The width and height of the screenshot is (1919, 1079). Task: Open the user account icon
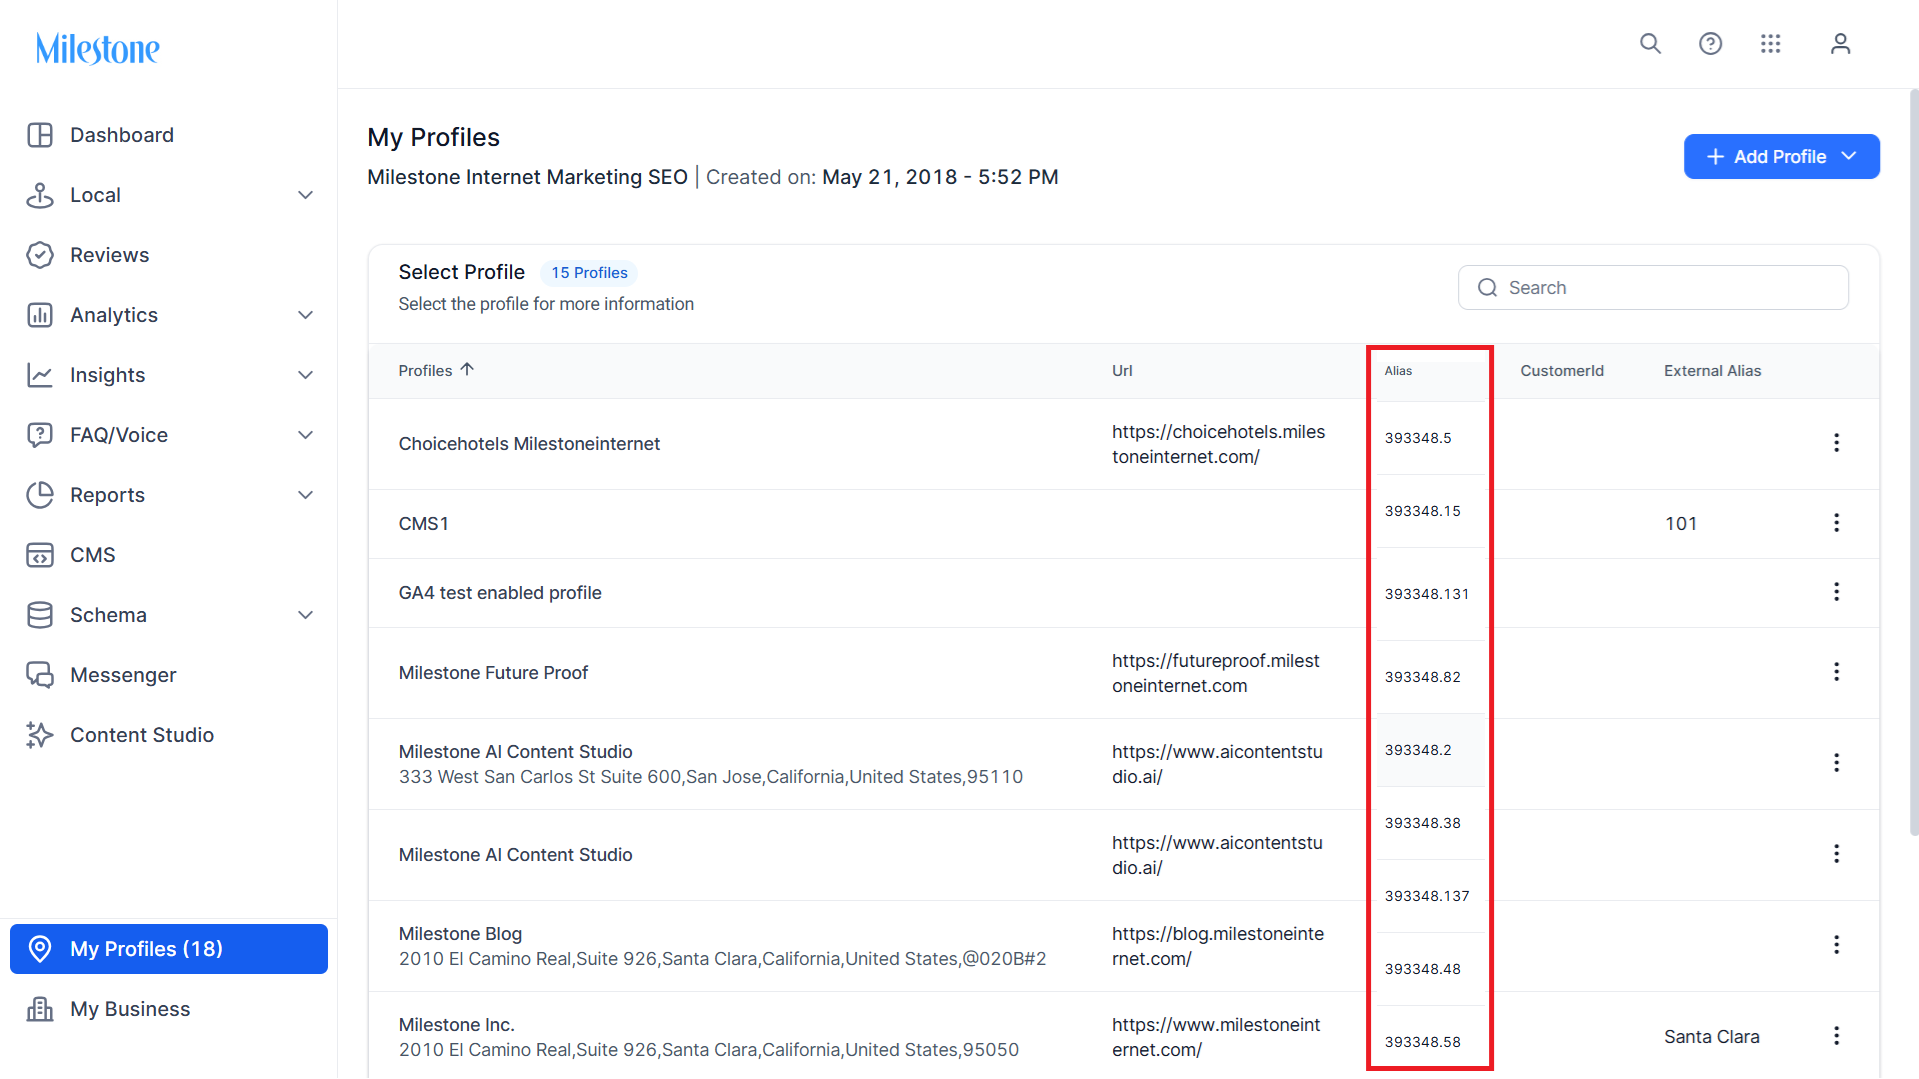click(x=1840, y=44)
